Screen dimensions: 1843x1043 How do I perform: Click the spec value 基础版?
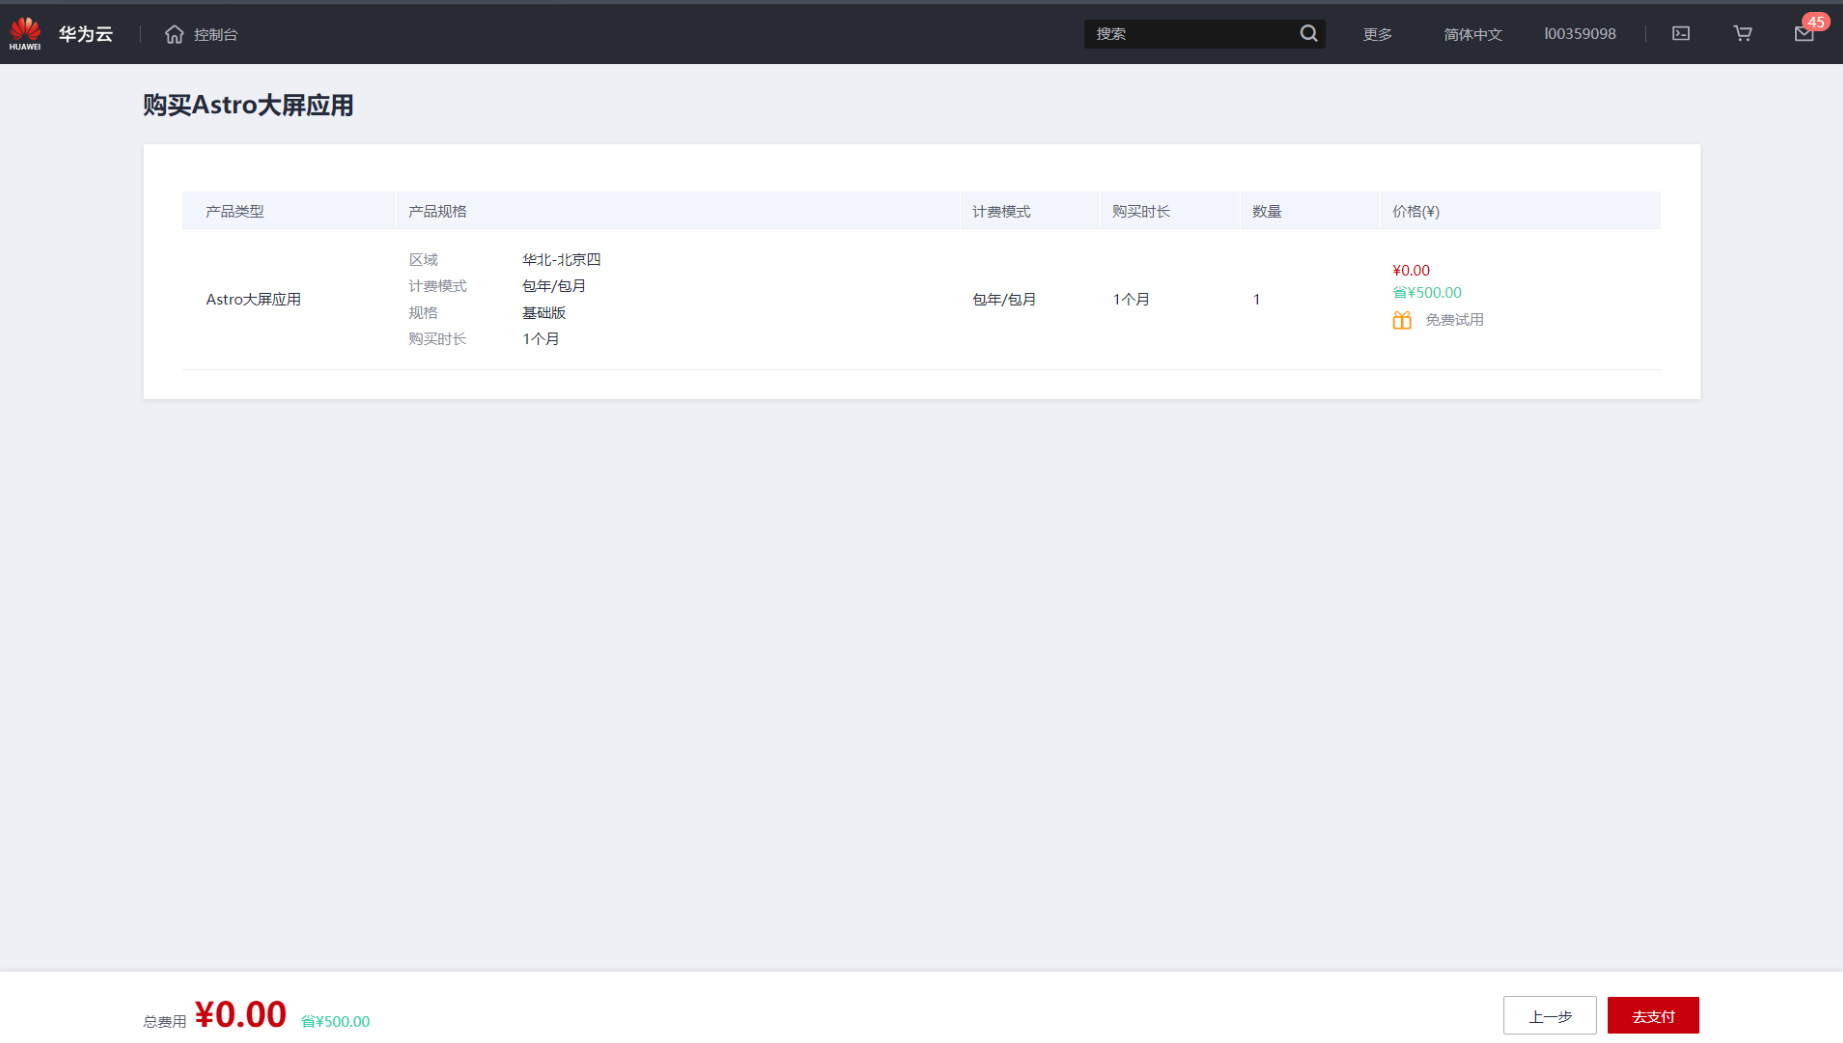click(x=544, y=312)
